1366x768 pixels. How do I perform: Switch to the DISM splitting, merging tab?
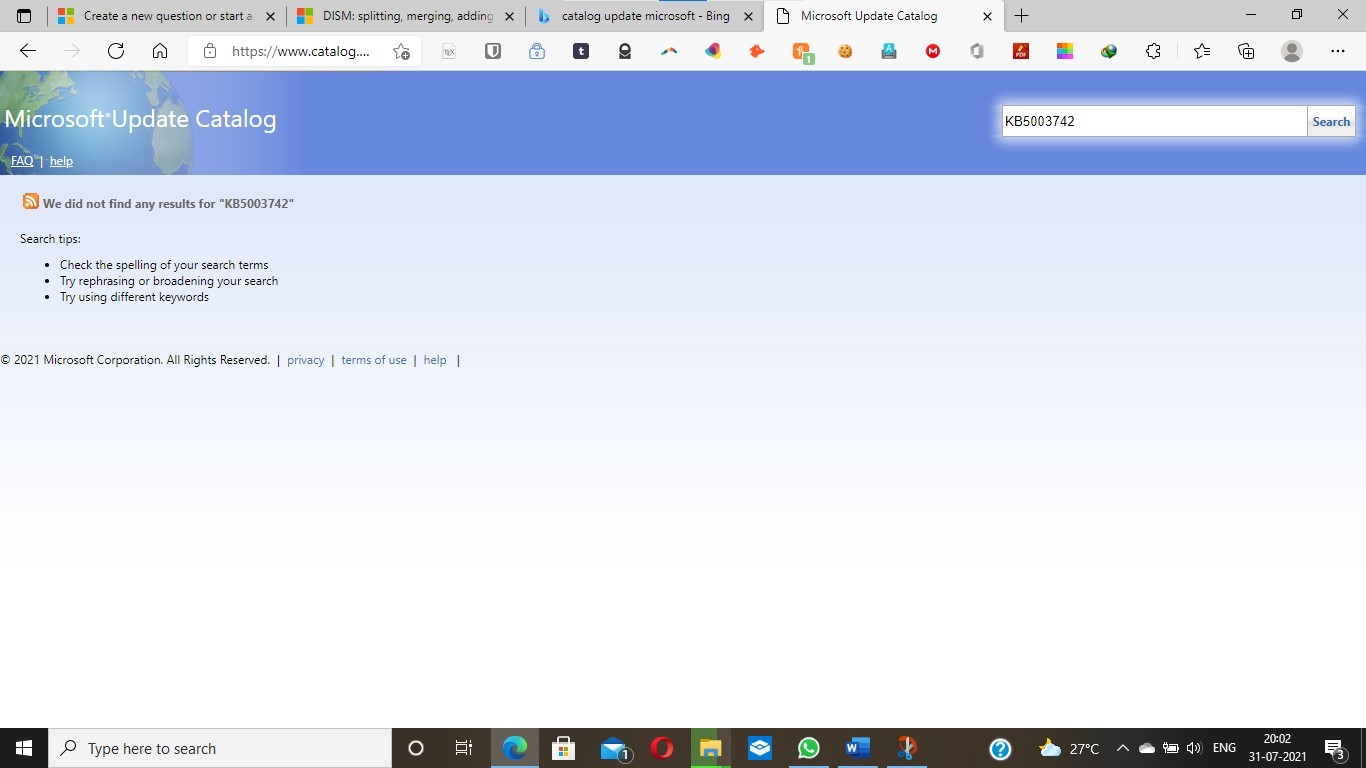(406, 16)
